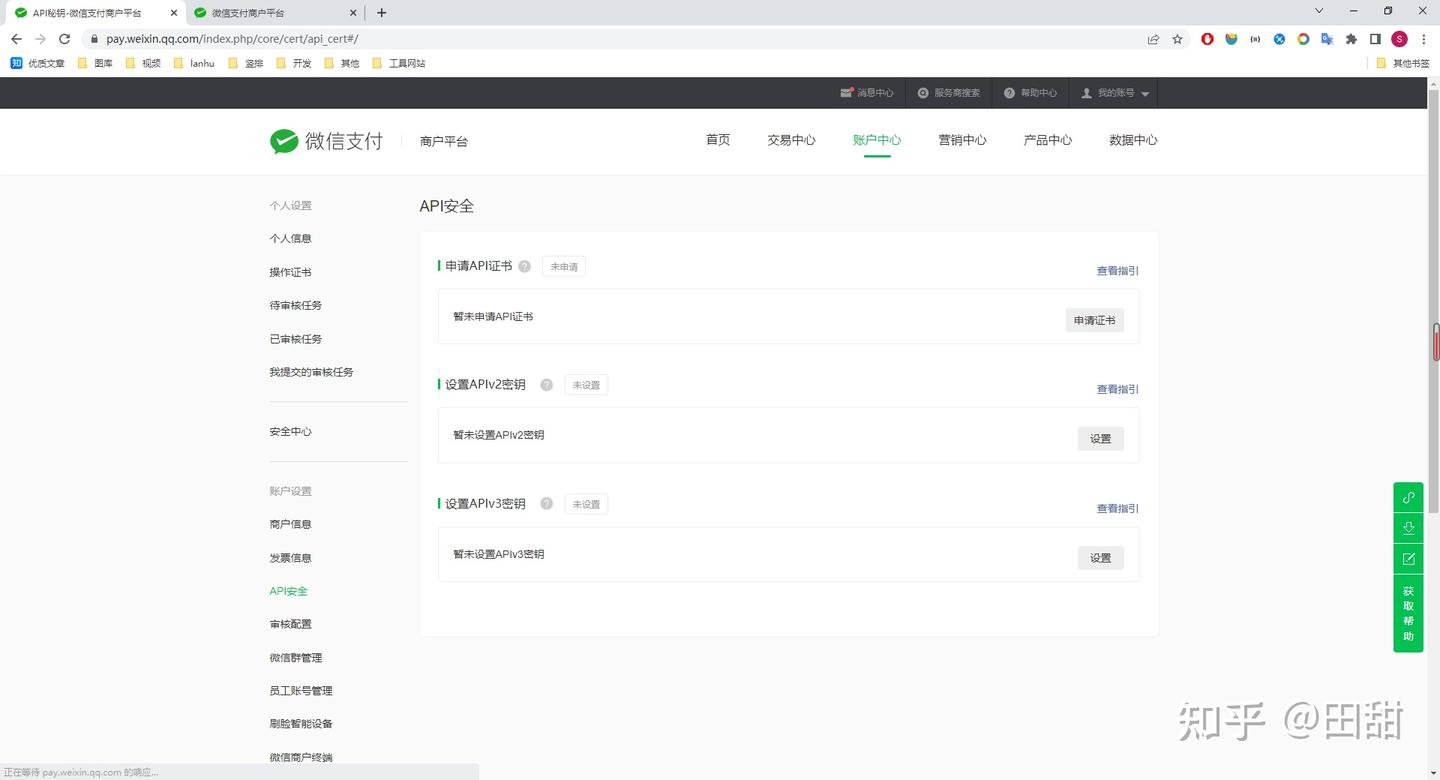1440x780 pixels.
Task: Click the green floating download icon
Action: coord(1408,528)
